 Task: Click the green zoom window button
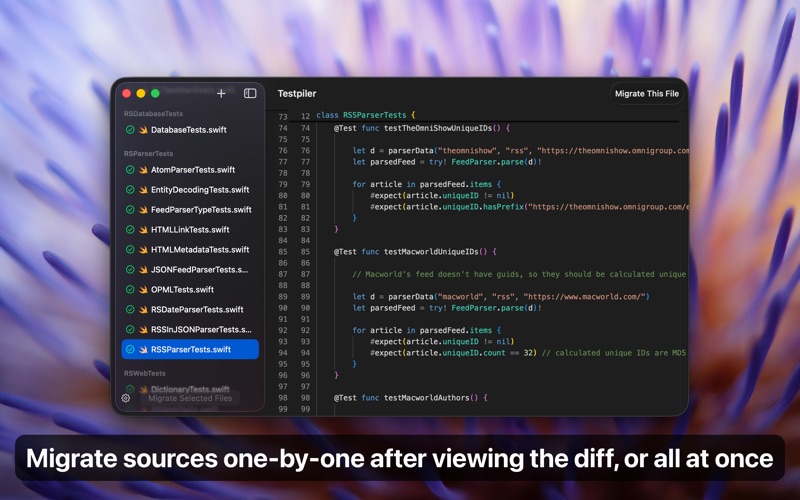pyautogui.click(x=155, y=93)
